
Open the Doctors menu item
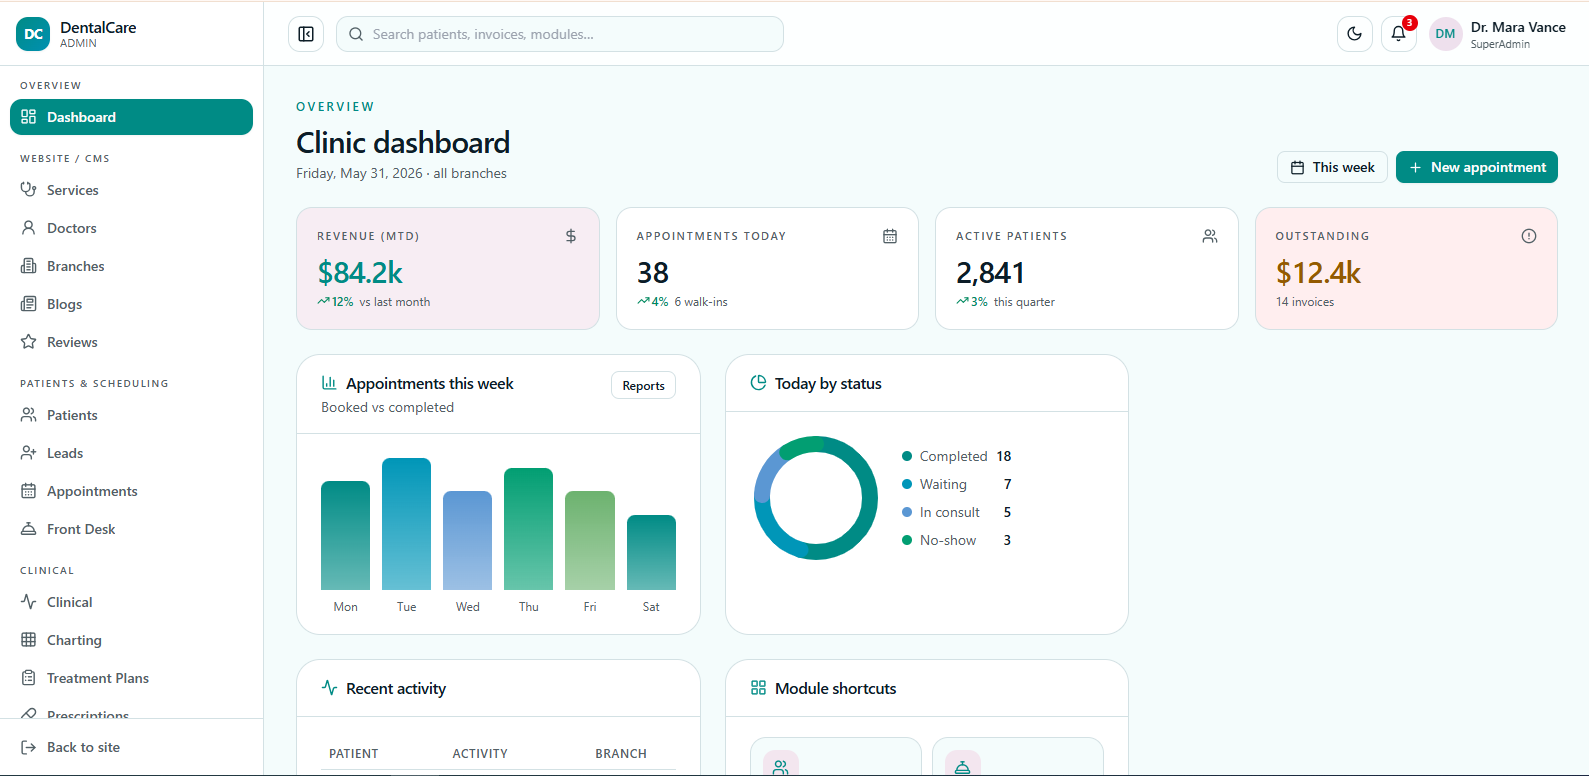[131, 228]
